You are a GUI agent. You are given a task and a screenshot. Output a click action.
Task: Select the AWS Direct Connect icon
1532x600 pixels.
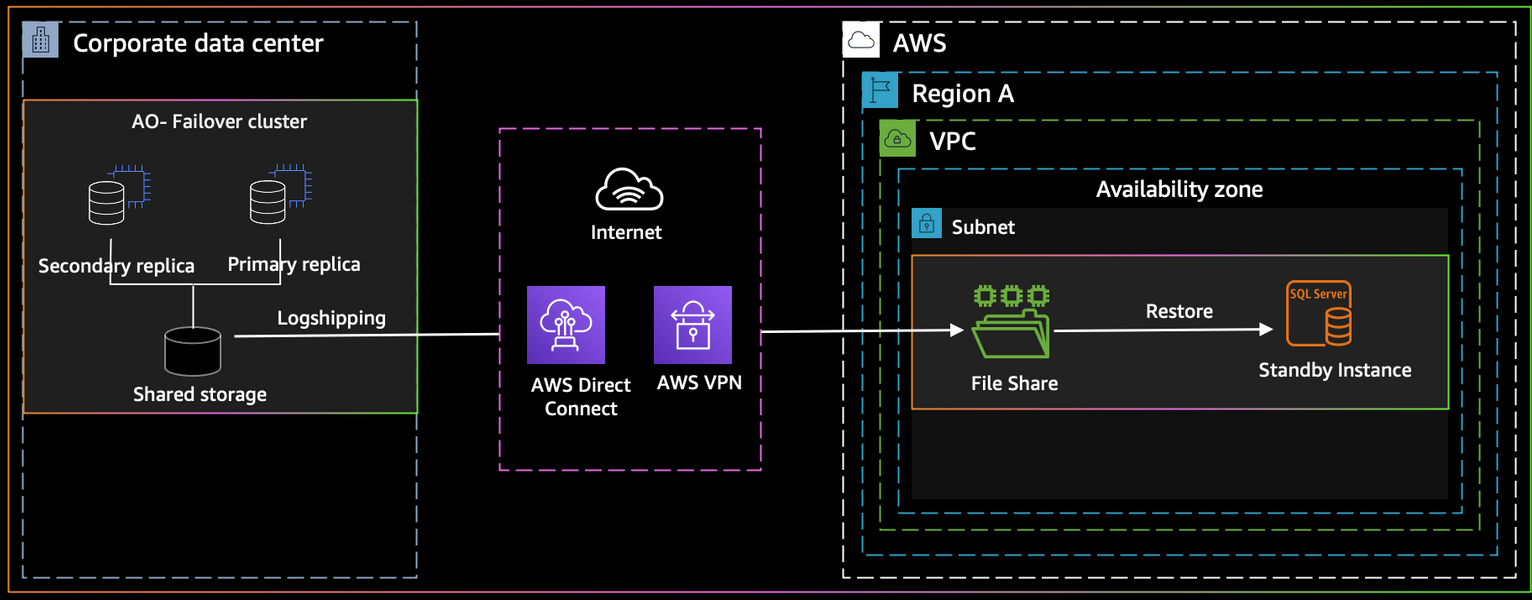(x=566, y=325)
